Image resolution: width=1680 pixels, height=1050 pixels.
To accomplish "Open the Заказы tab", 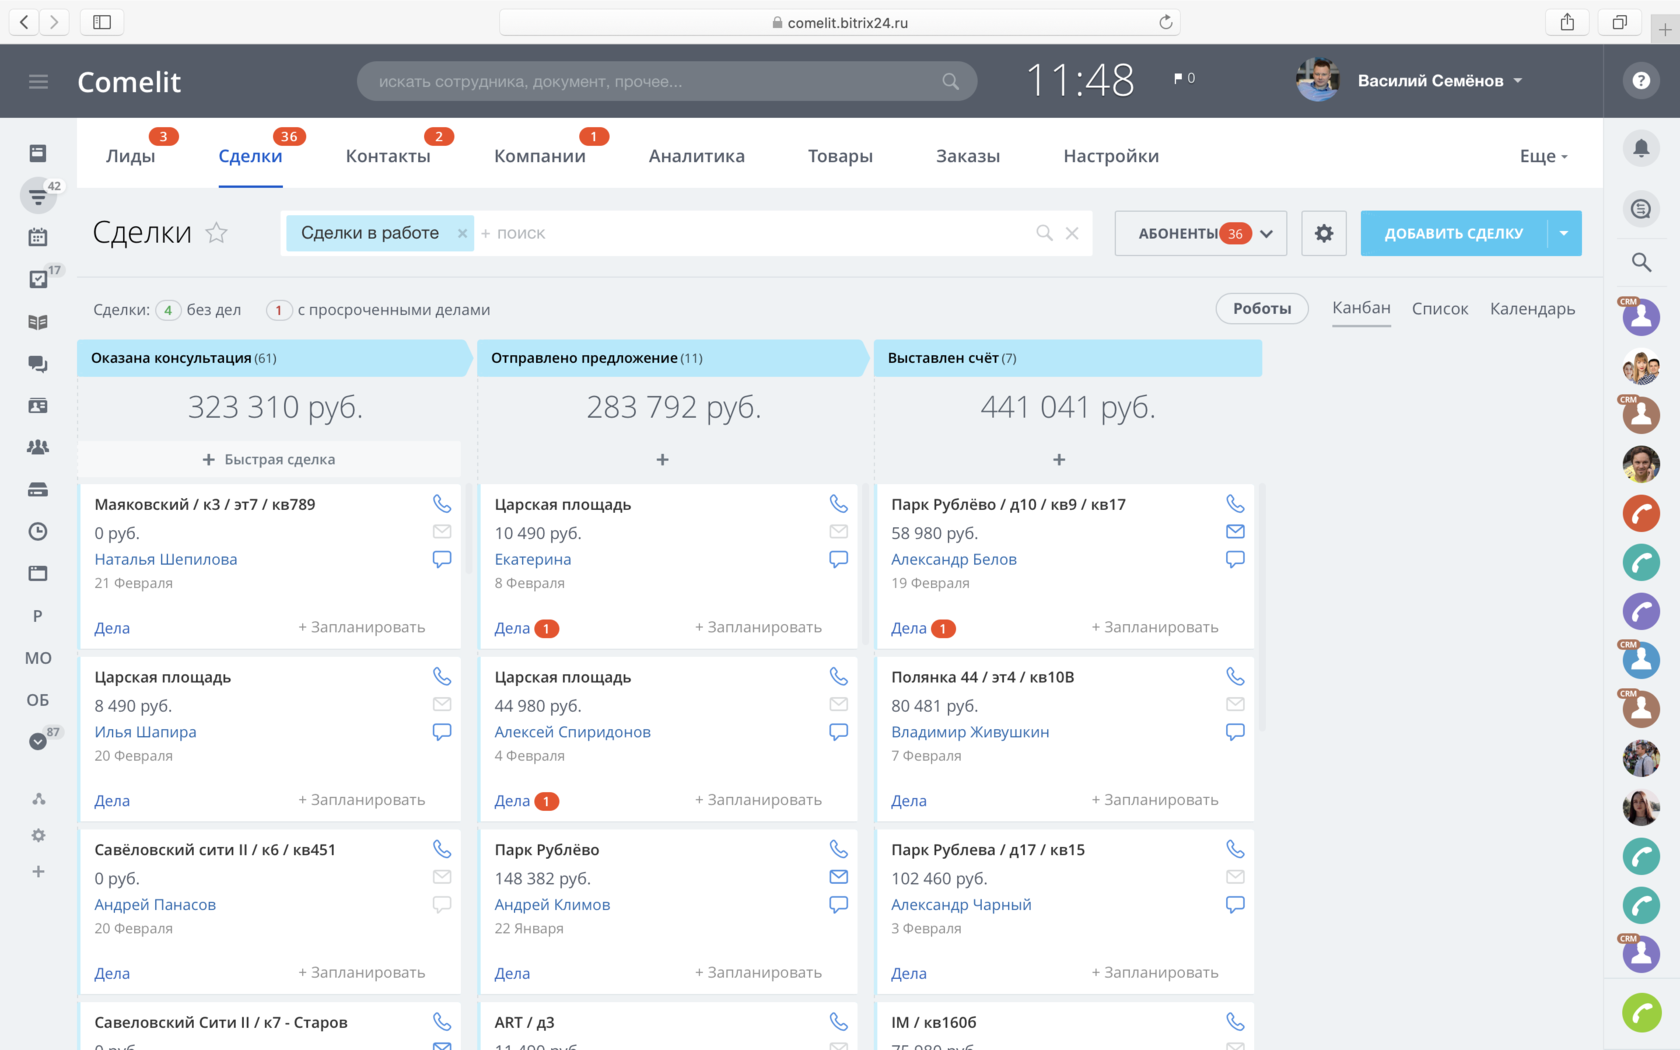I will (968, 156).
